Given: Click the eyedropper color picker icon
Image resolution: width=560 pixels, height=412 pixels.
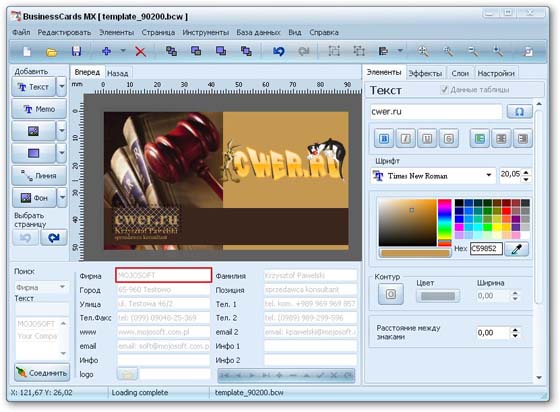Looking at the screenshot, I should [517, 249].
